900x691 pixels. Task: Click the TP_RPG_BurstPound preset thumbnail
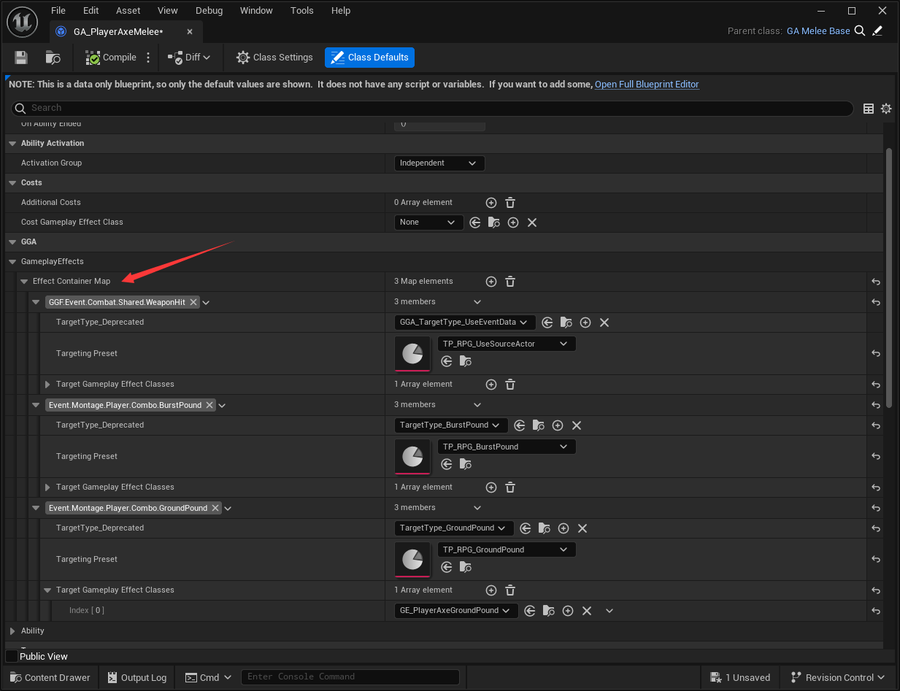point(412,457)
